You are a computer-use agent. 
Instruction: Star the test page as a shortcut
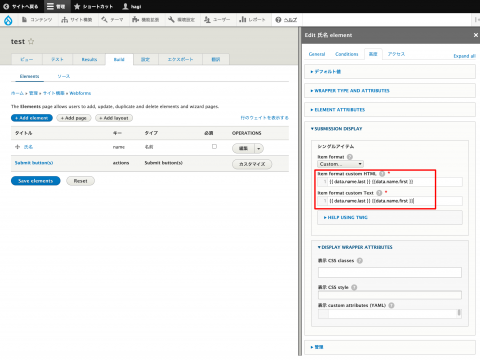(x=31, y=41)
